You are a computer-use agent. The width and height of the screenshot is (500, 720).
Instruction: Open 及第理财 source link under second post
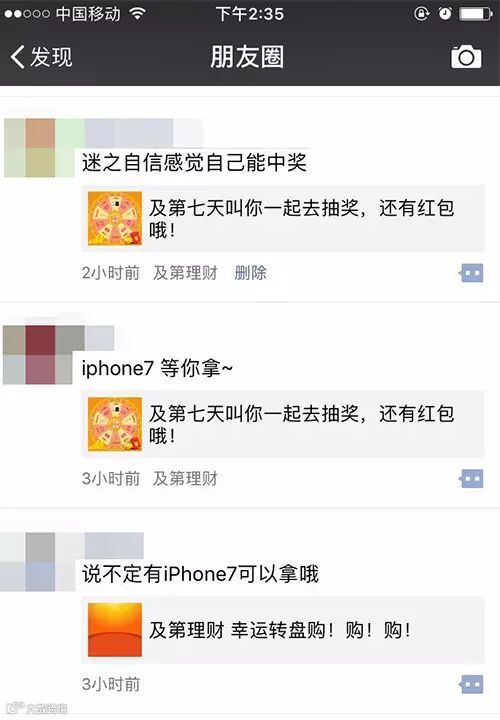point(185,478)
